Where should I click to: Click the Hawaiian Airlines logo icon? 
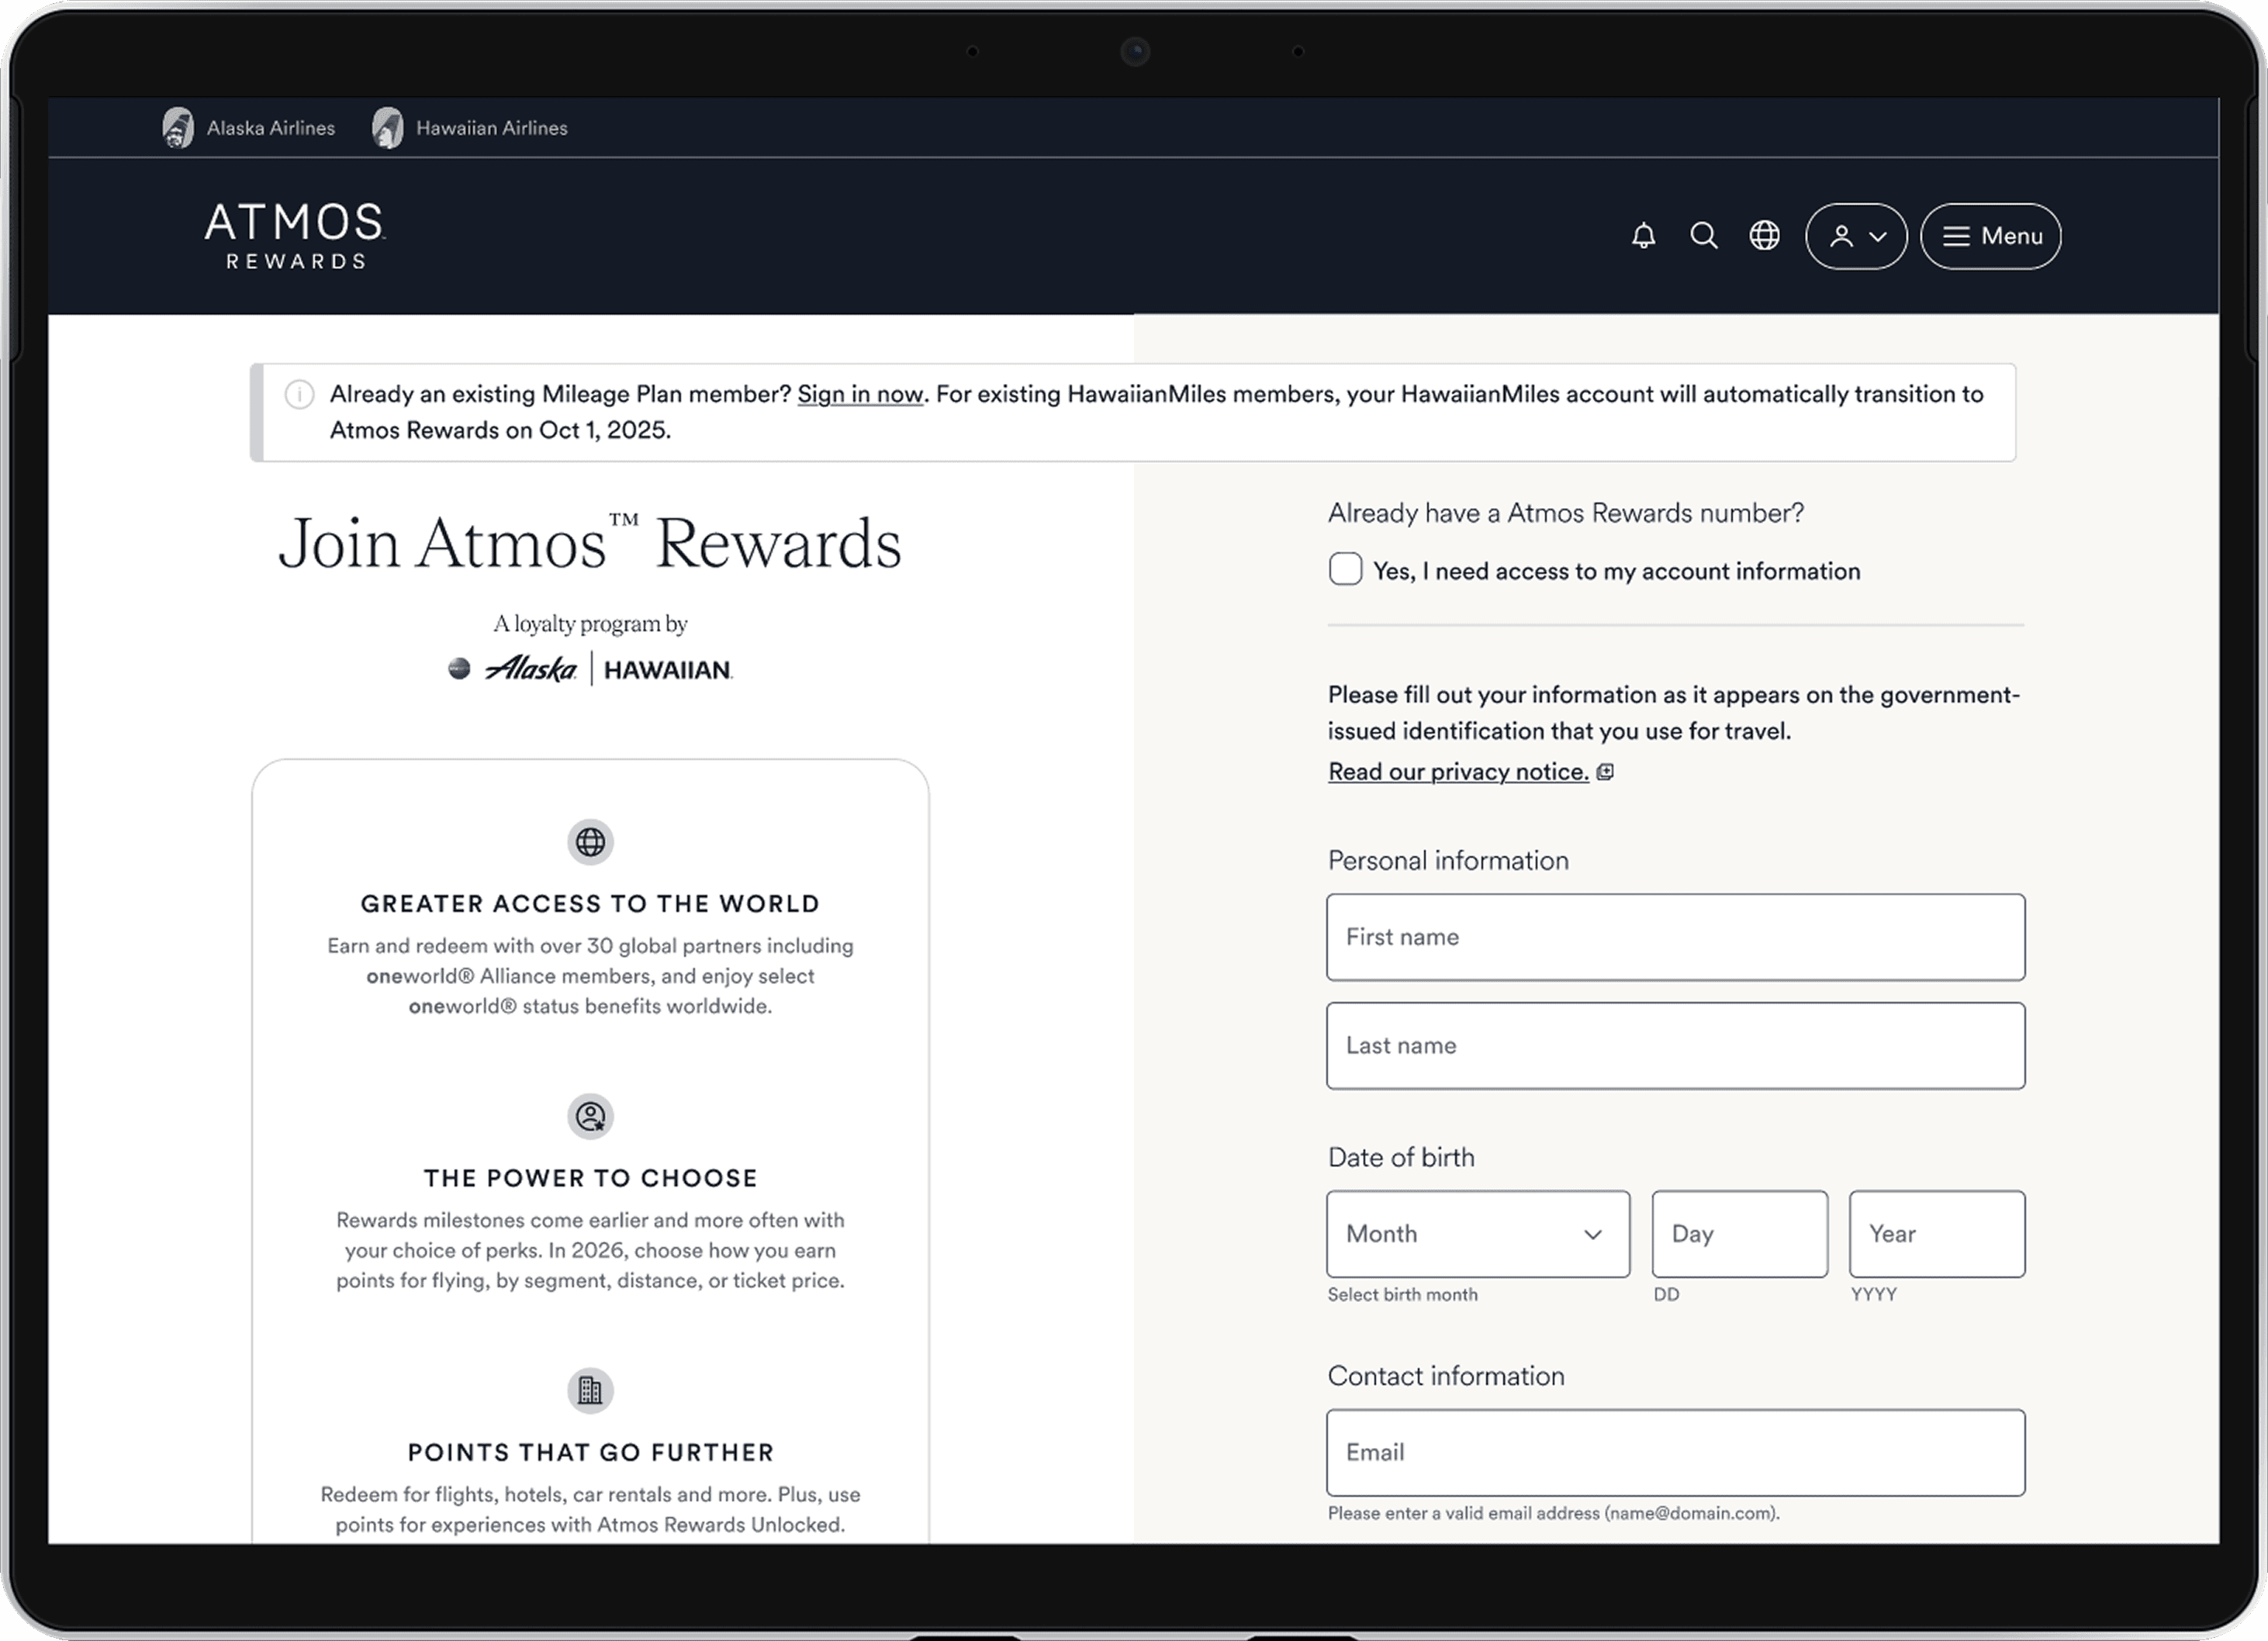click(x=388, y=128)
